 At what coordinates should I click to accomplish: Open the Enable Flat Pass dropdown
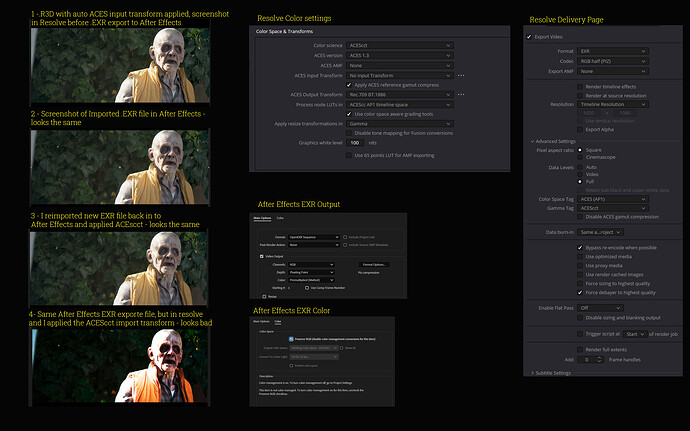pyautogui.click(x=600, y=308)
